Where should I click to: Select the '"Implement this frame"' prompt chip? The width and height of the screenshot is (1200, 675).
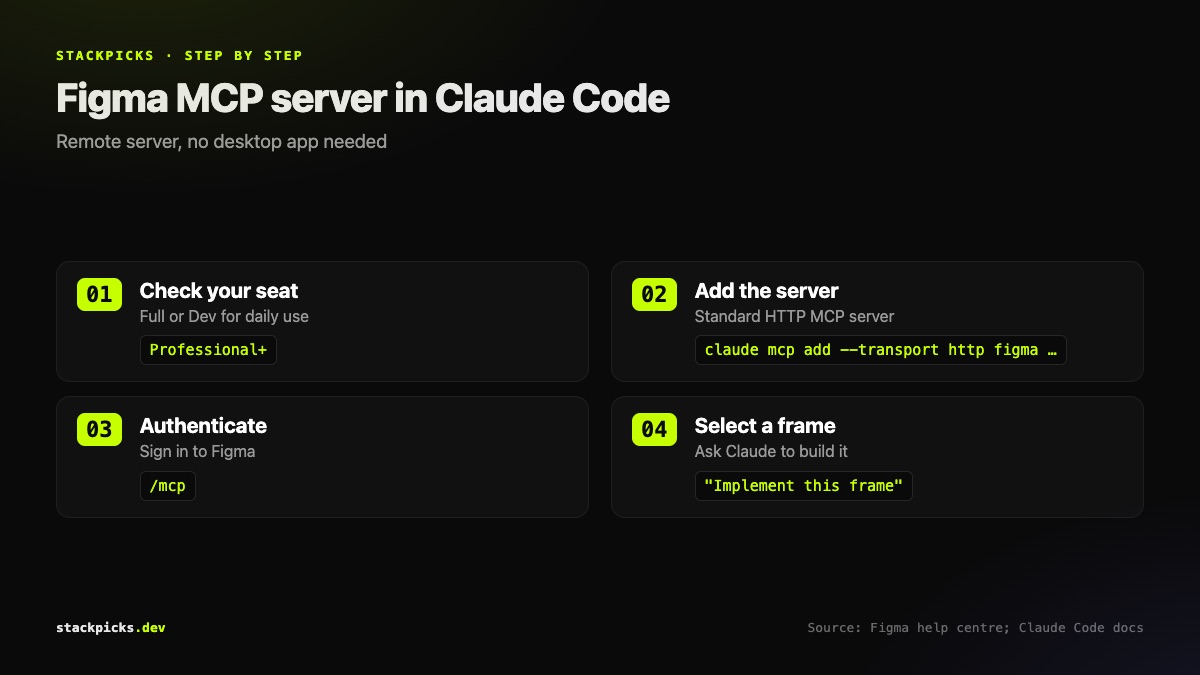pos(804,486)
